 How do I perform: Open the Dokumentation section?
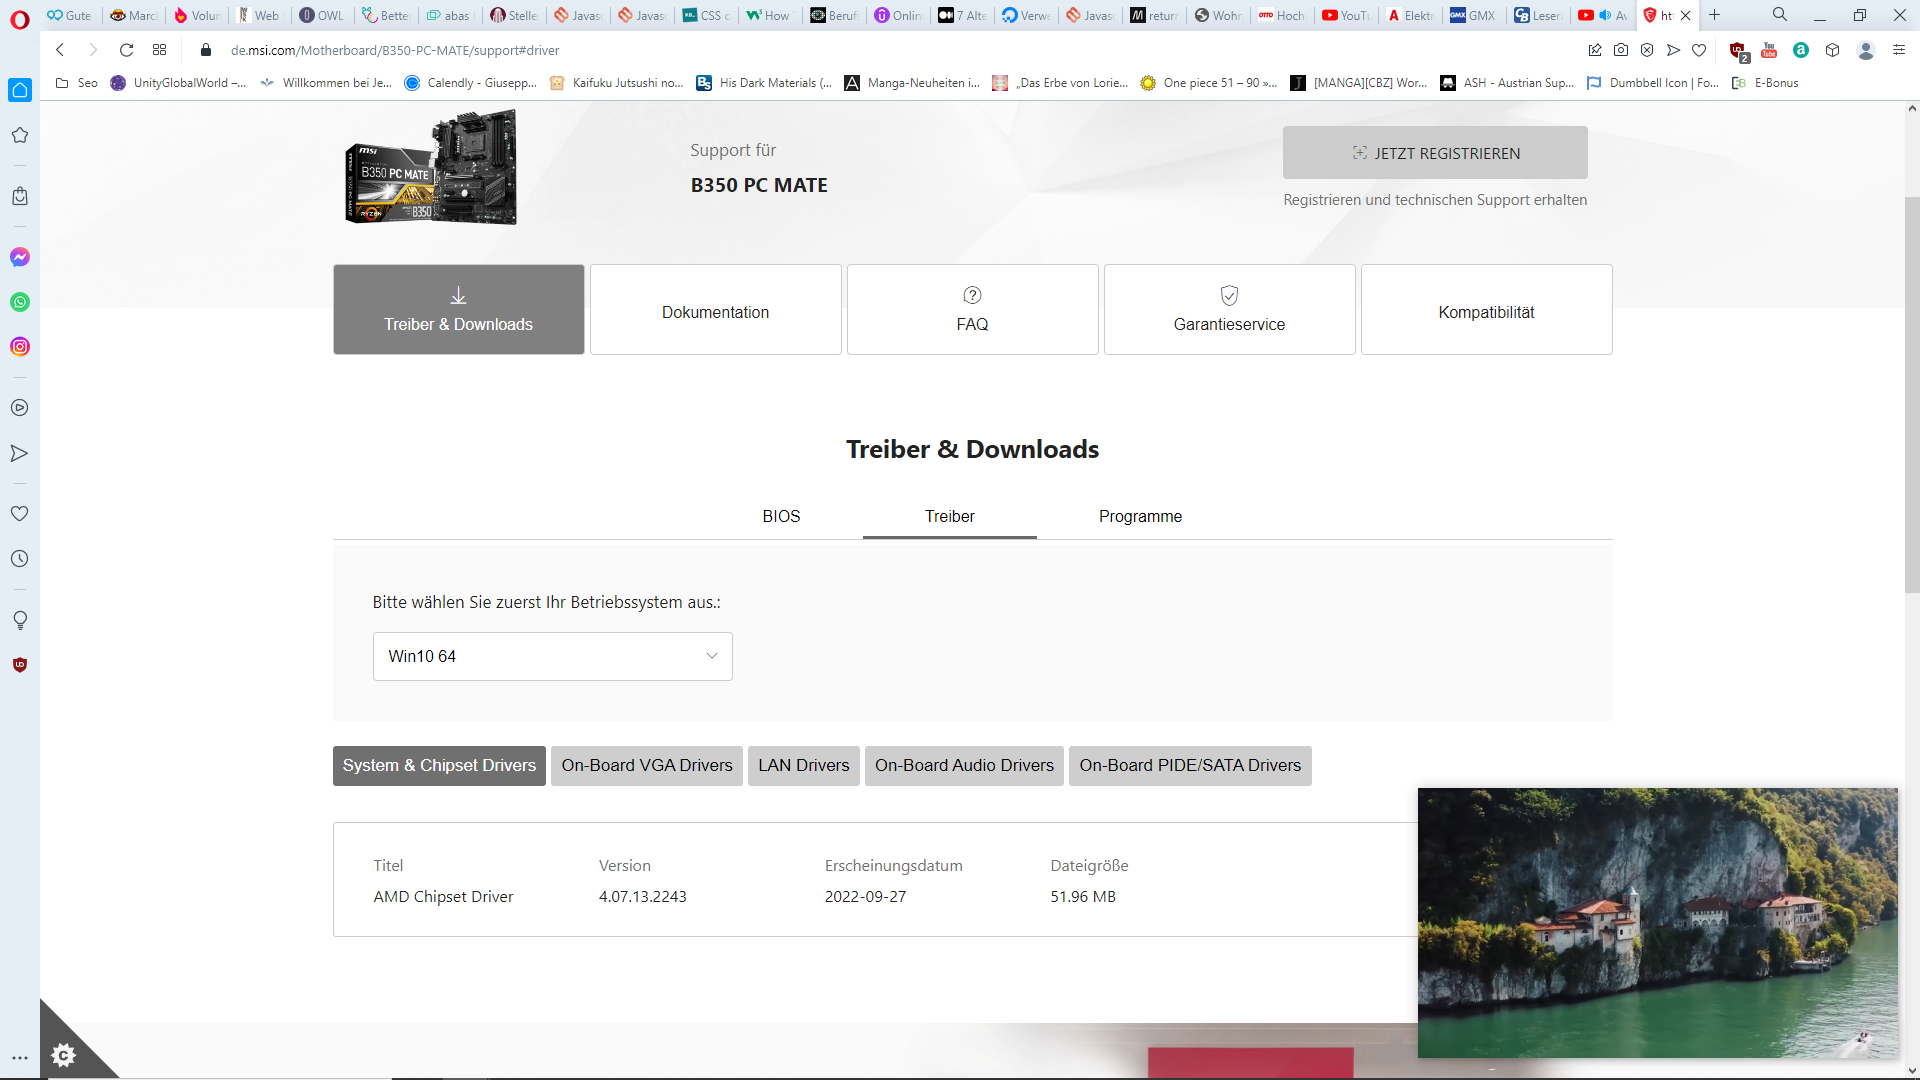[715, 311]
